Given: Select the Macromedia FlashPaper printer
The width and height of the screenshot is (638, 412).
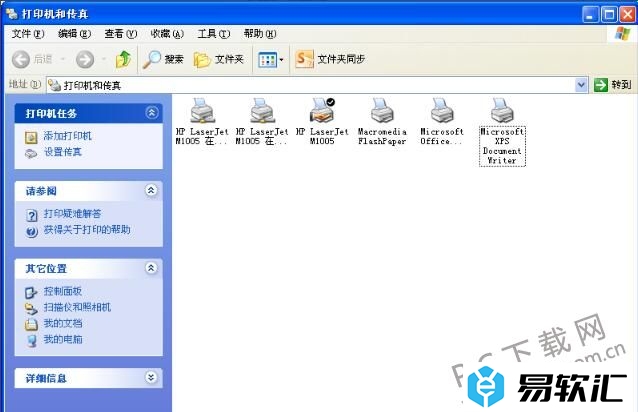Looking at the screenshot, I should [382, 121].
